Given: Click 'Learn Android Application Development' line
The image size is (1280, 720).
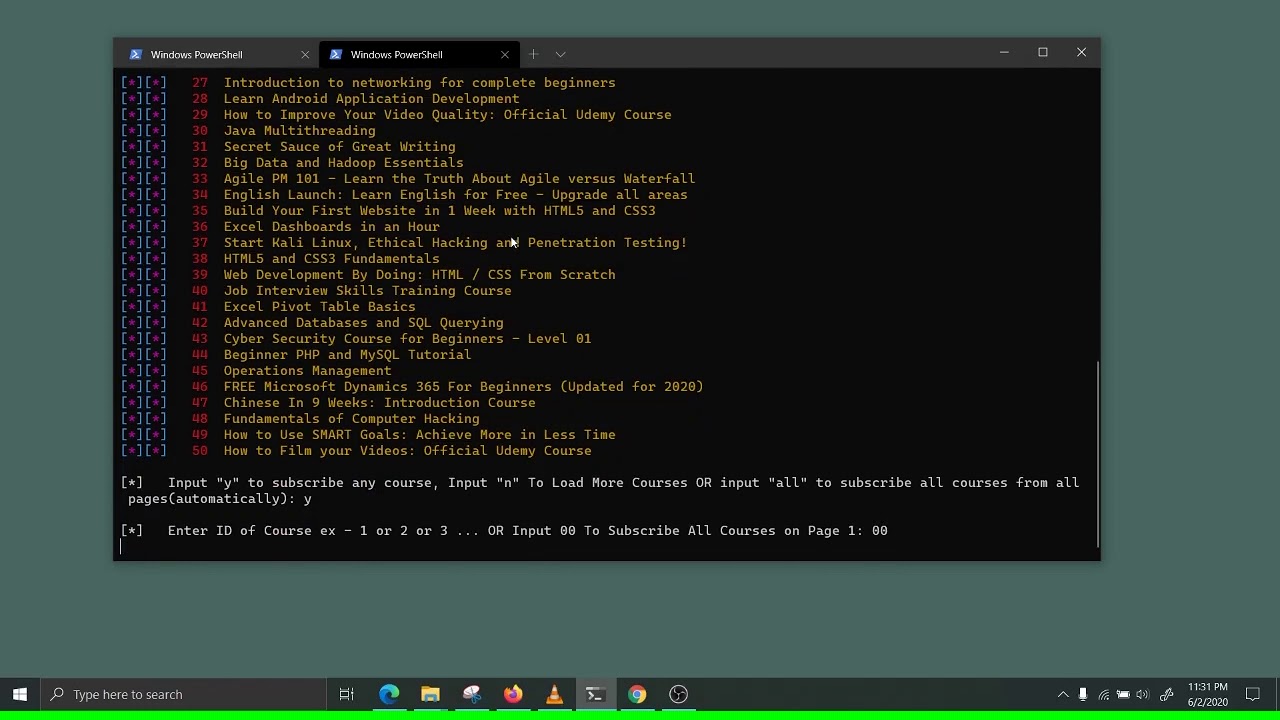Looking at the screenshot, I should coord(371,99).
